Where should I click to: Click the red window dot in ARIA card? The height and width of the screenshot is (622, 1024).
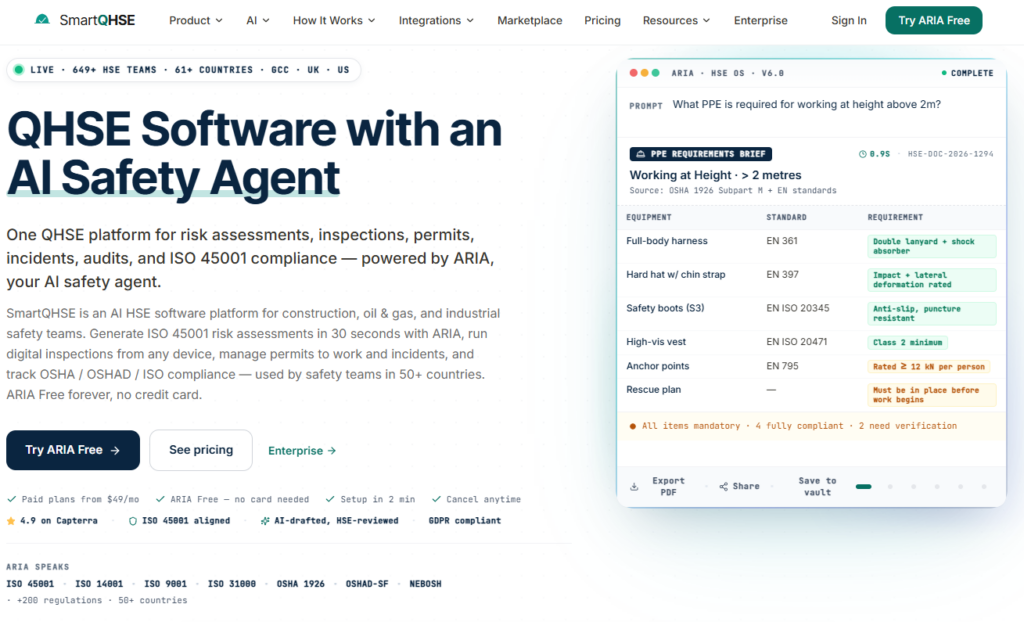[x=633, y=73]
